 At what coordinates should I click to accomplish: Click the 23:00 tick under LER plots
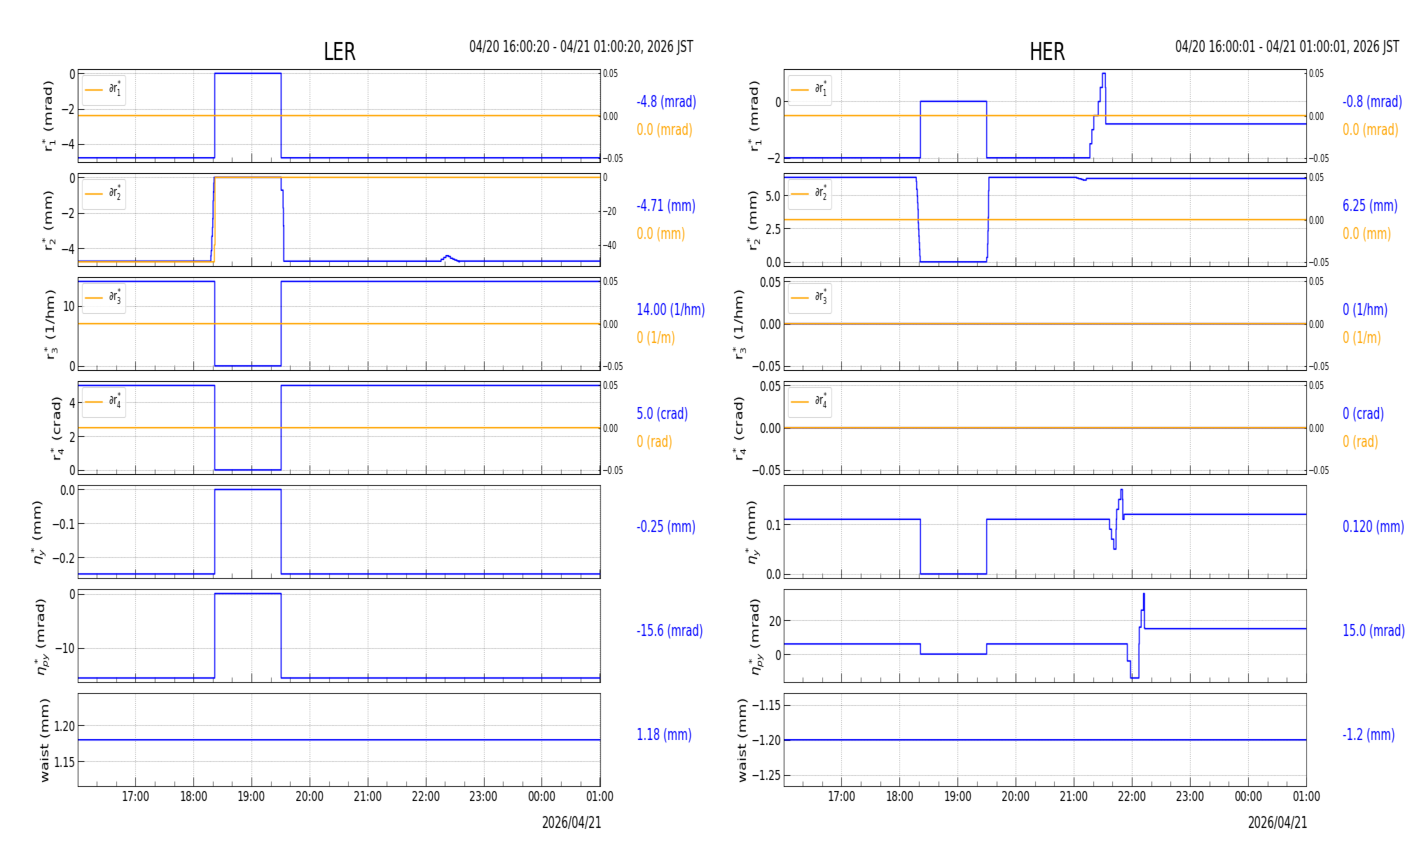[x=484, y=797]
